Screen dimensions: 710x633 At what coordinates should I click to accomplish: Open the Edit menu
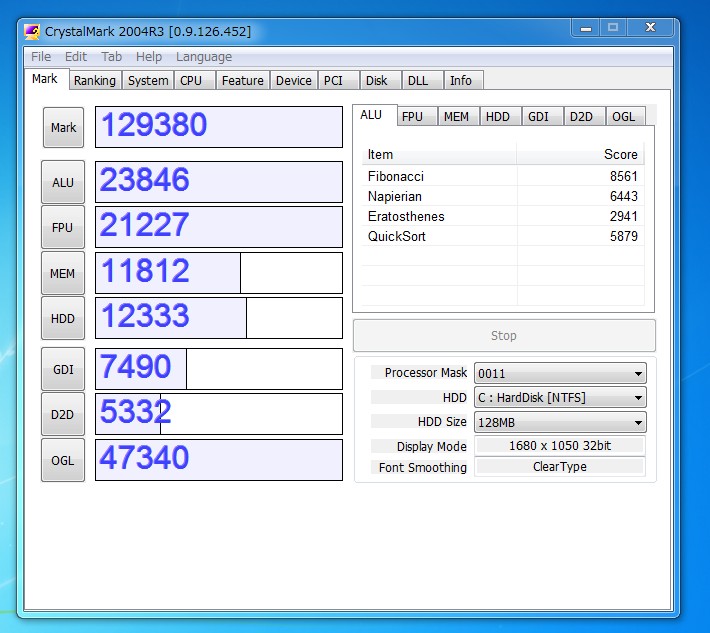[76, 57]
